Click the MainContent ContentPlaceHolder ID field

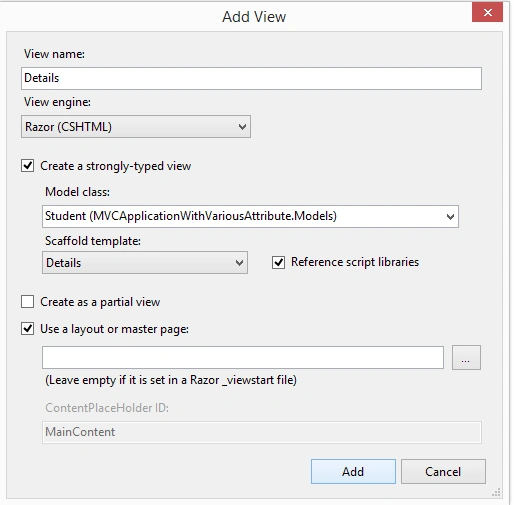click(x=262, y=432)
